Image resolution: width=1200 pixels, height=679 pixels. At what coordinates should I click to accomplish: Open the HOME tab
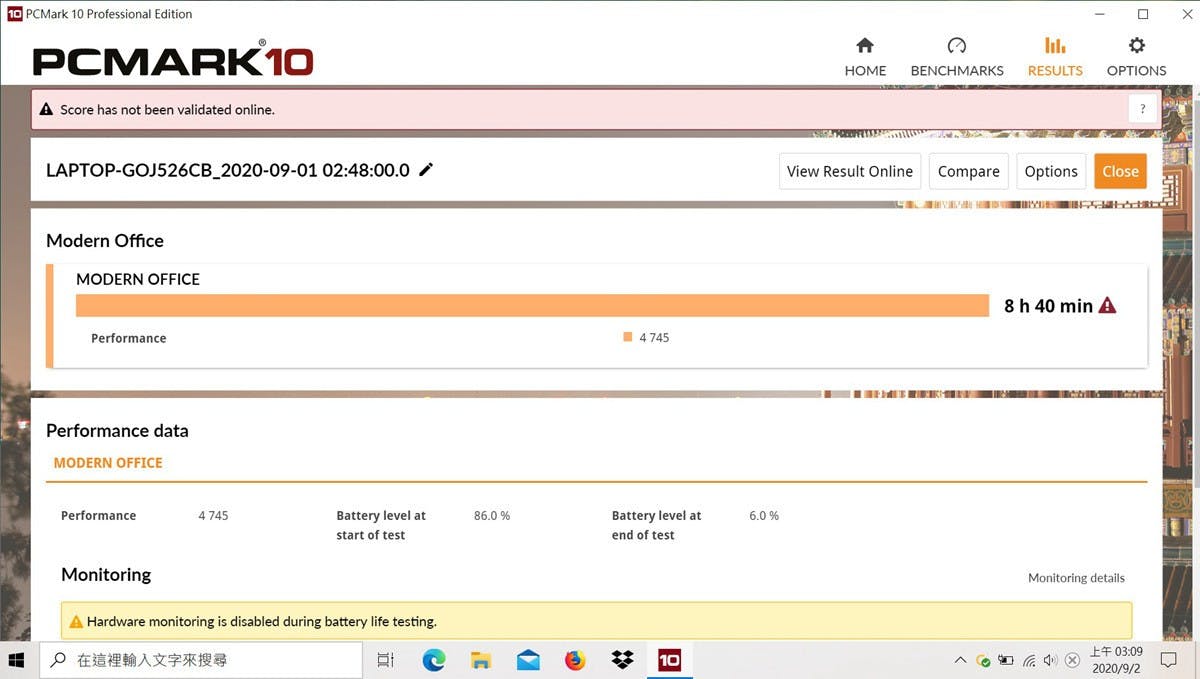(865, 59)
